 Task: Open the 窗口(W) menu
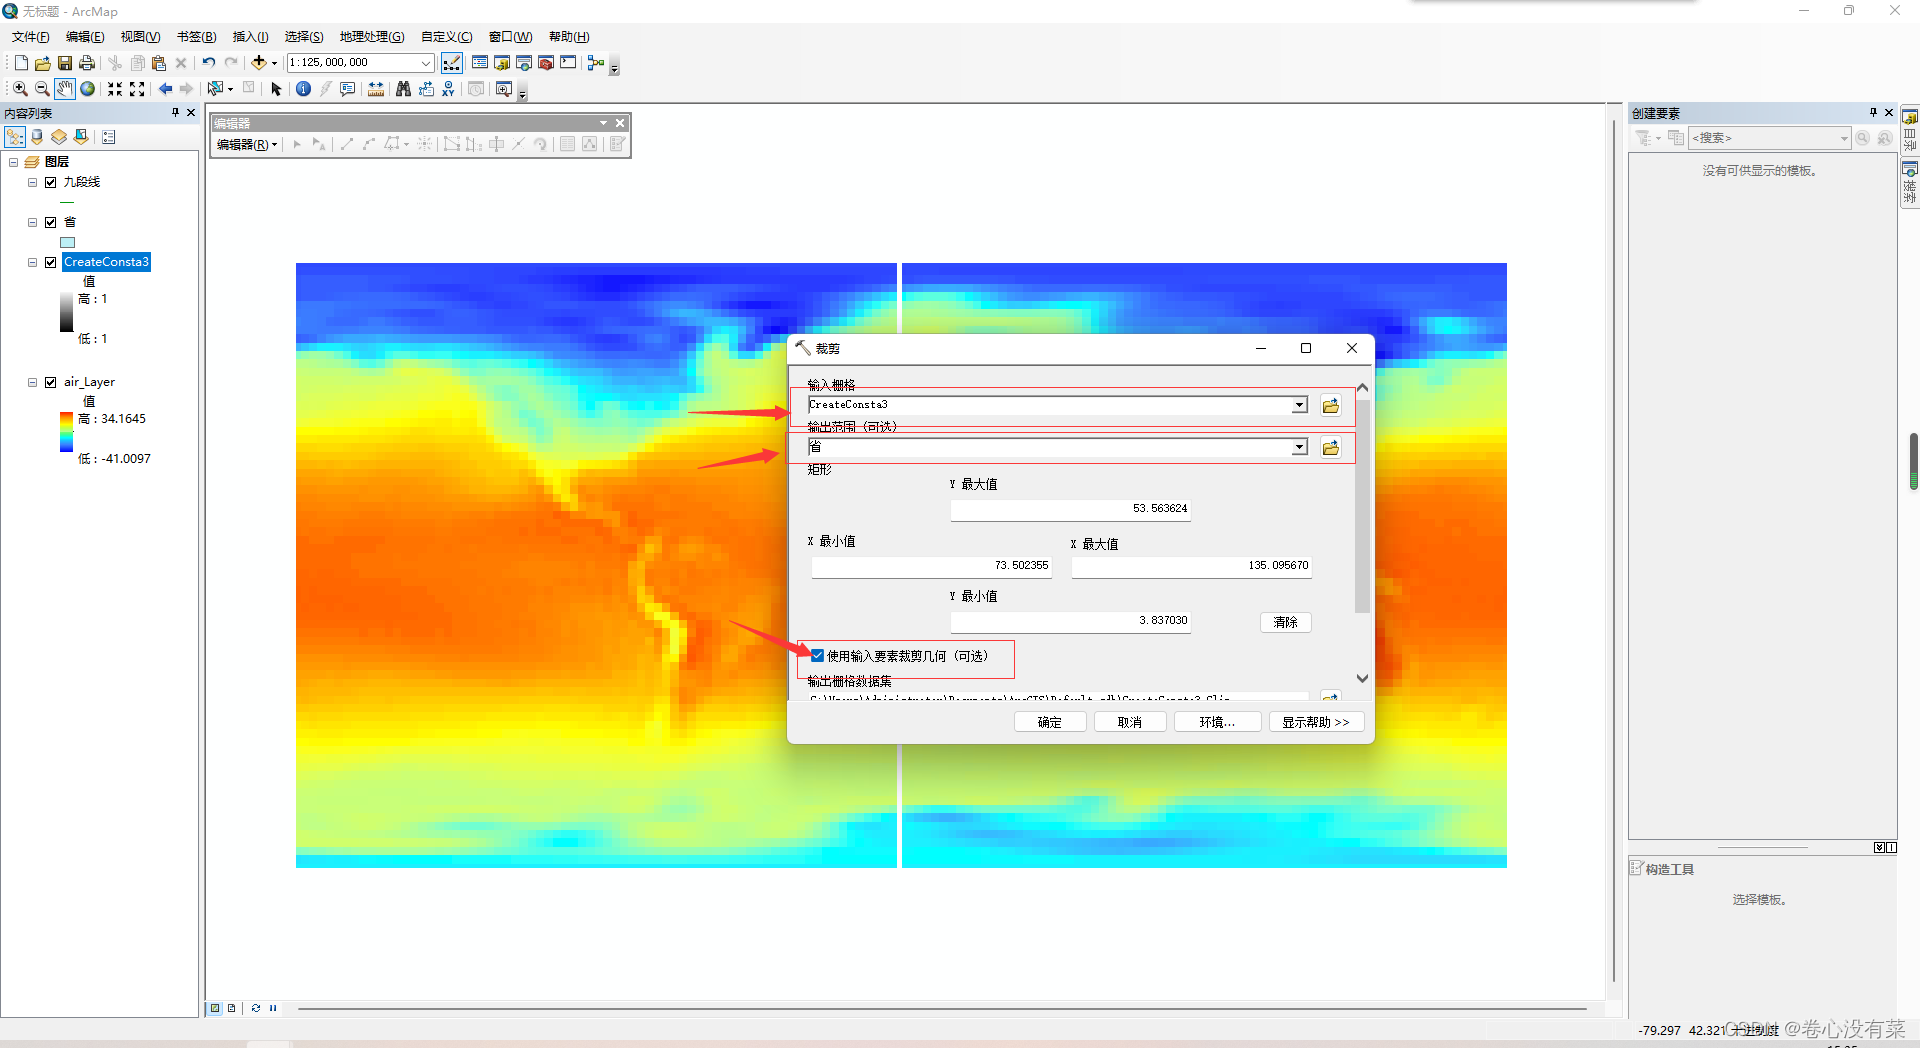click(510, 37)
